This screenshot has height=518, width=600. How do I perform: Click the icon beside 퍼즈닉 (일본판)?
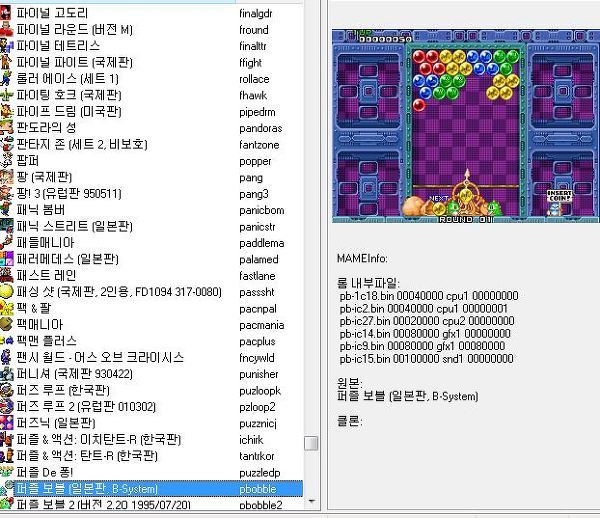6,423
